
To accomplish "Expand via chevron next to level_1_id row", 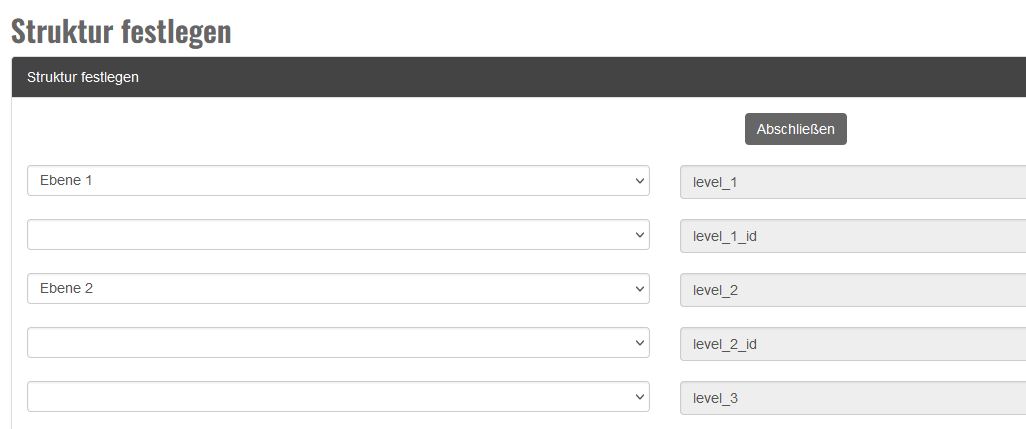I will coord(640,235).
